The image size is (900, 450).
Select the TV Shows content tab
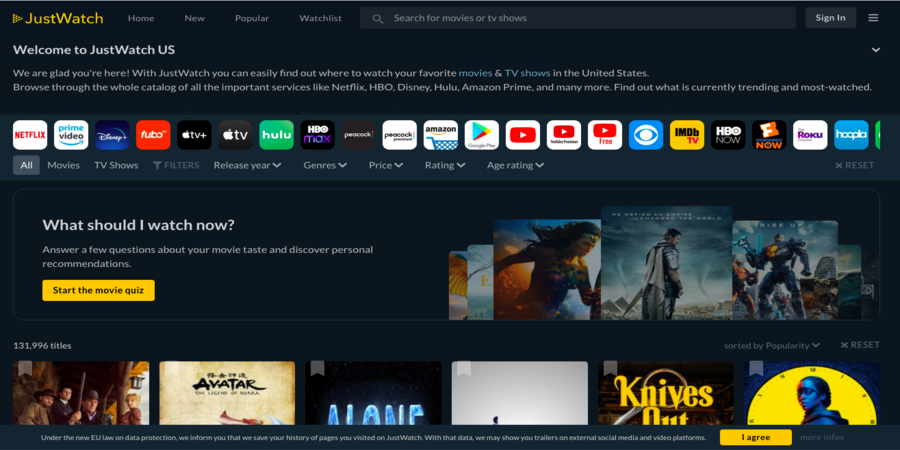(116, 165)
